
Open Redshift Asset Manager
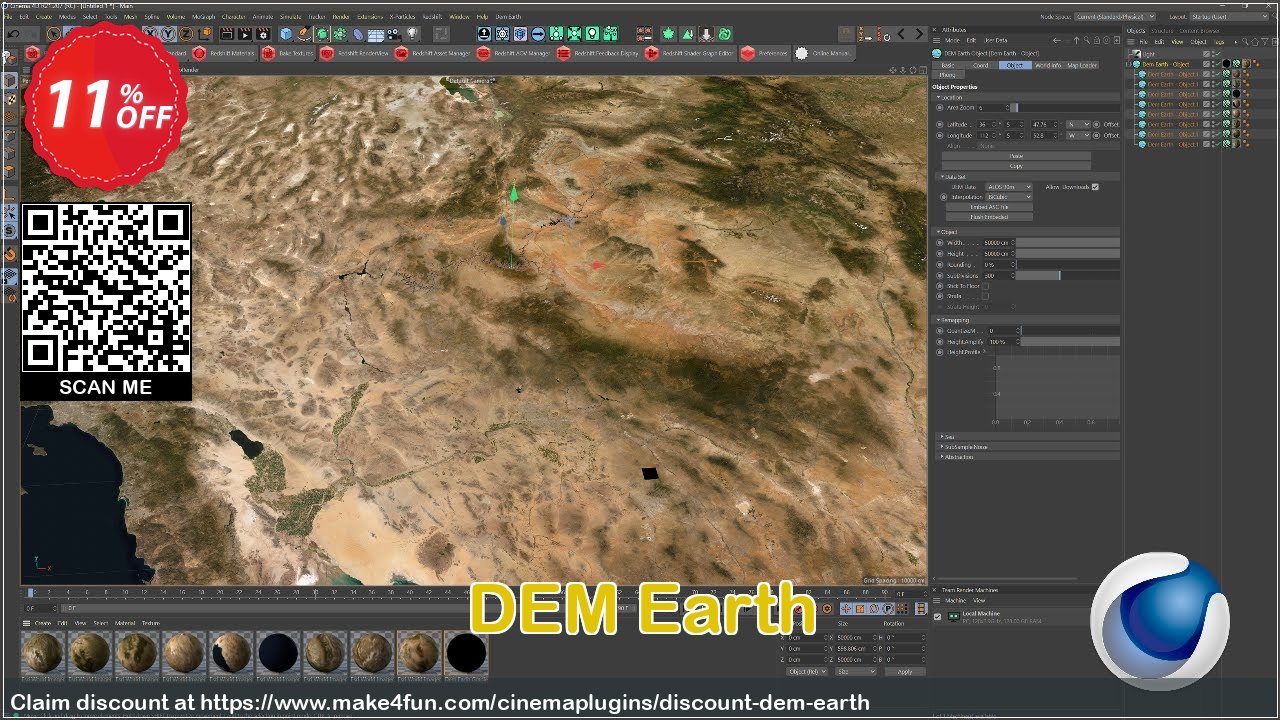tap(433, 53)
